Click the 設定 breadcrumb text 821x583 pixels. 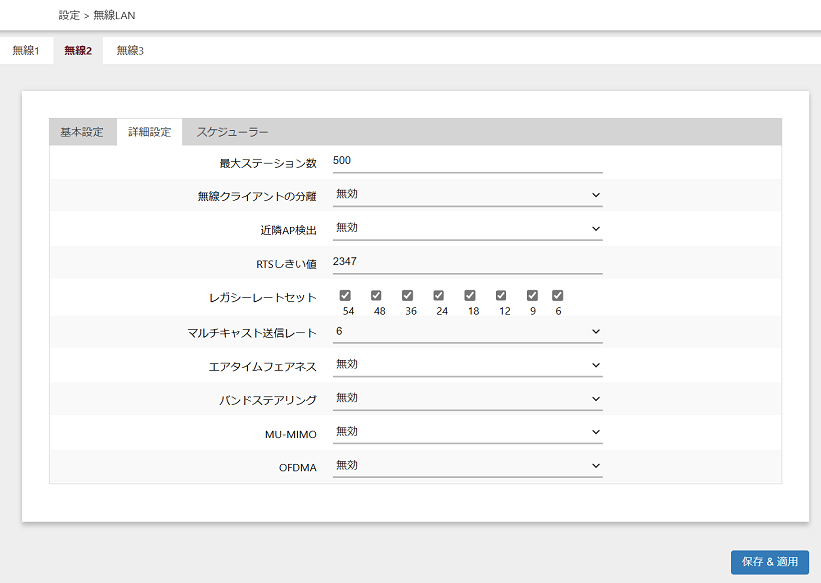coord(69,16)
